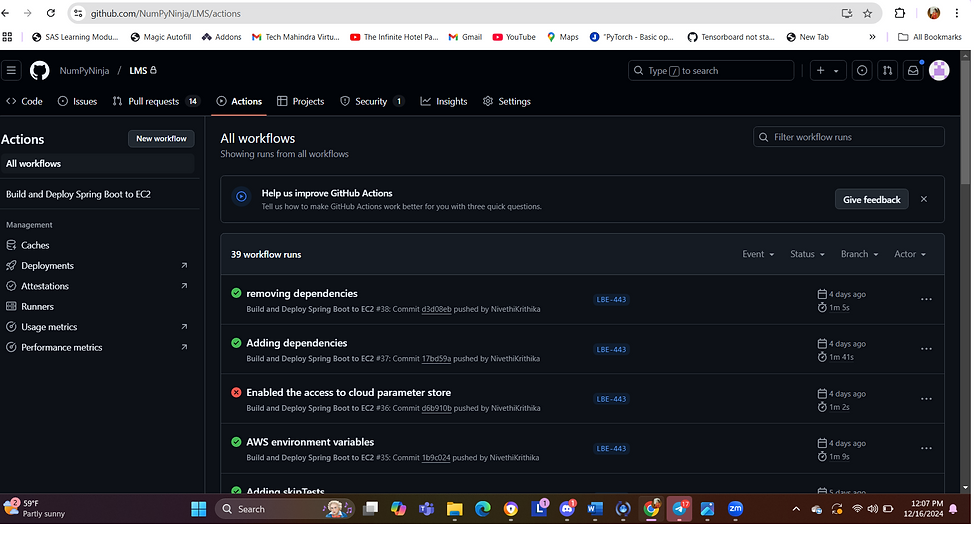Viewport: 980px width, 551px height.
Task: Focus the Filter workflow runs field
Action: pyautogui.click(x=848, y=137)
